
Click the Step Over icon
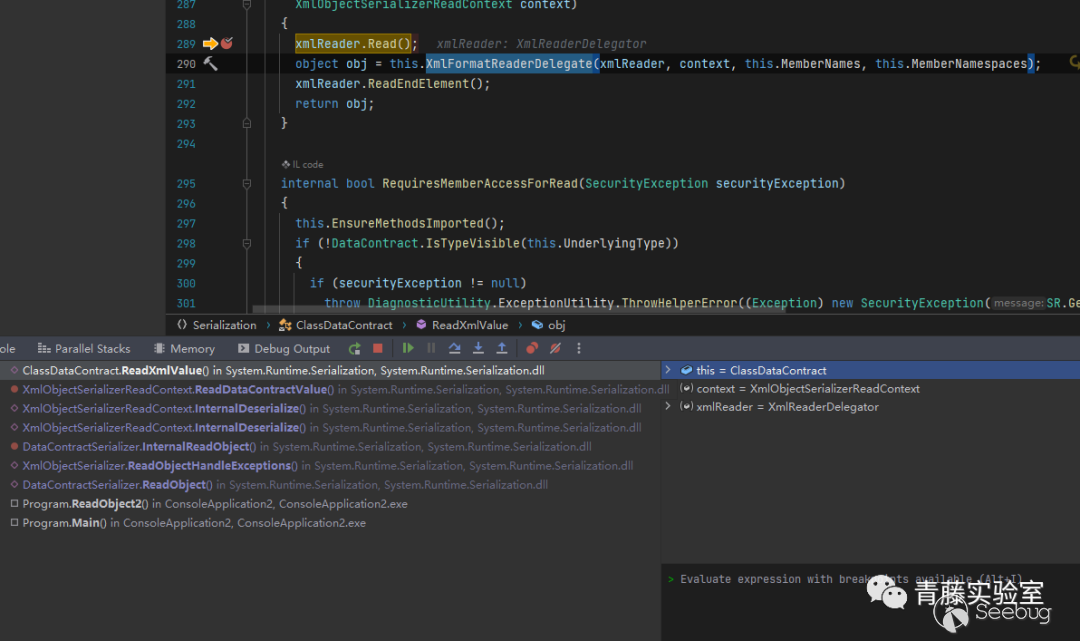click(x=455, y=349)
